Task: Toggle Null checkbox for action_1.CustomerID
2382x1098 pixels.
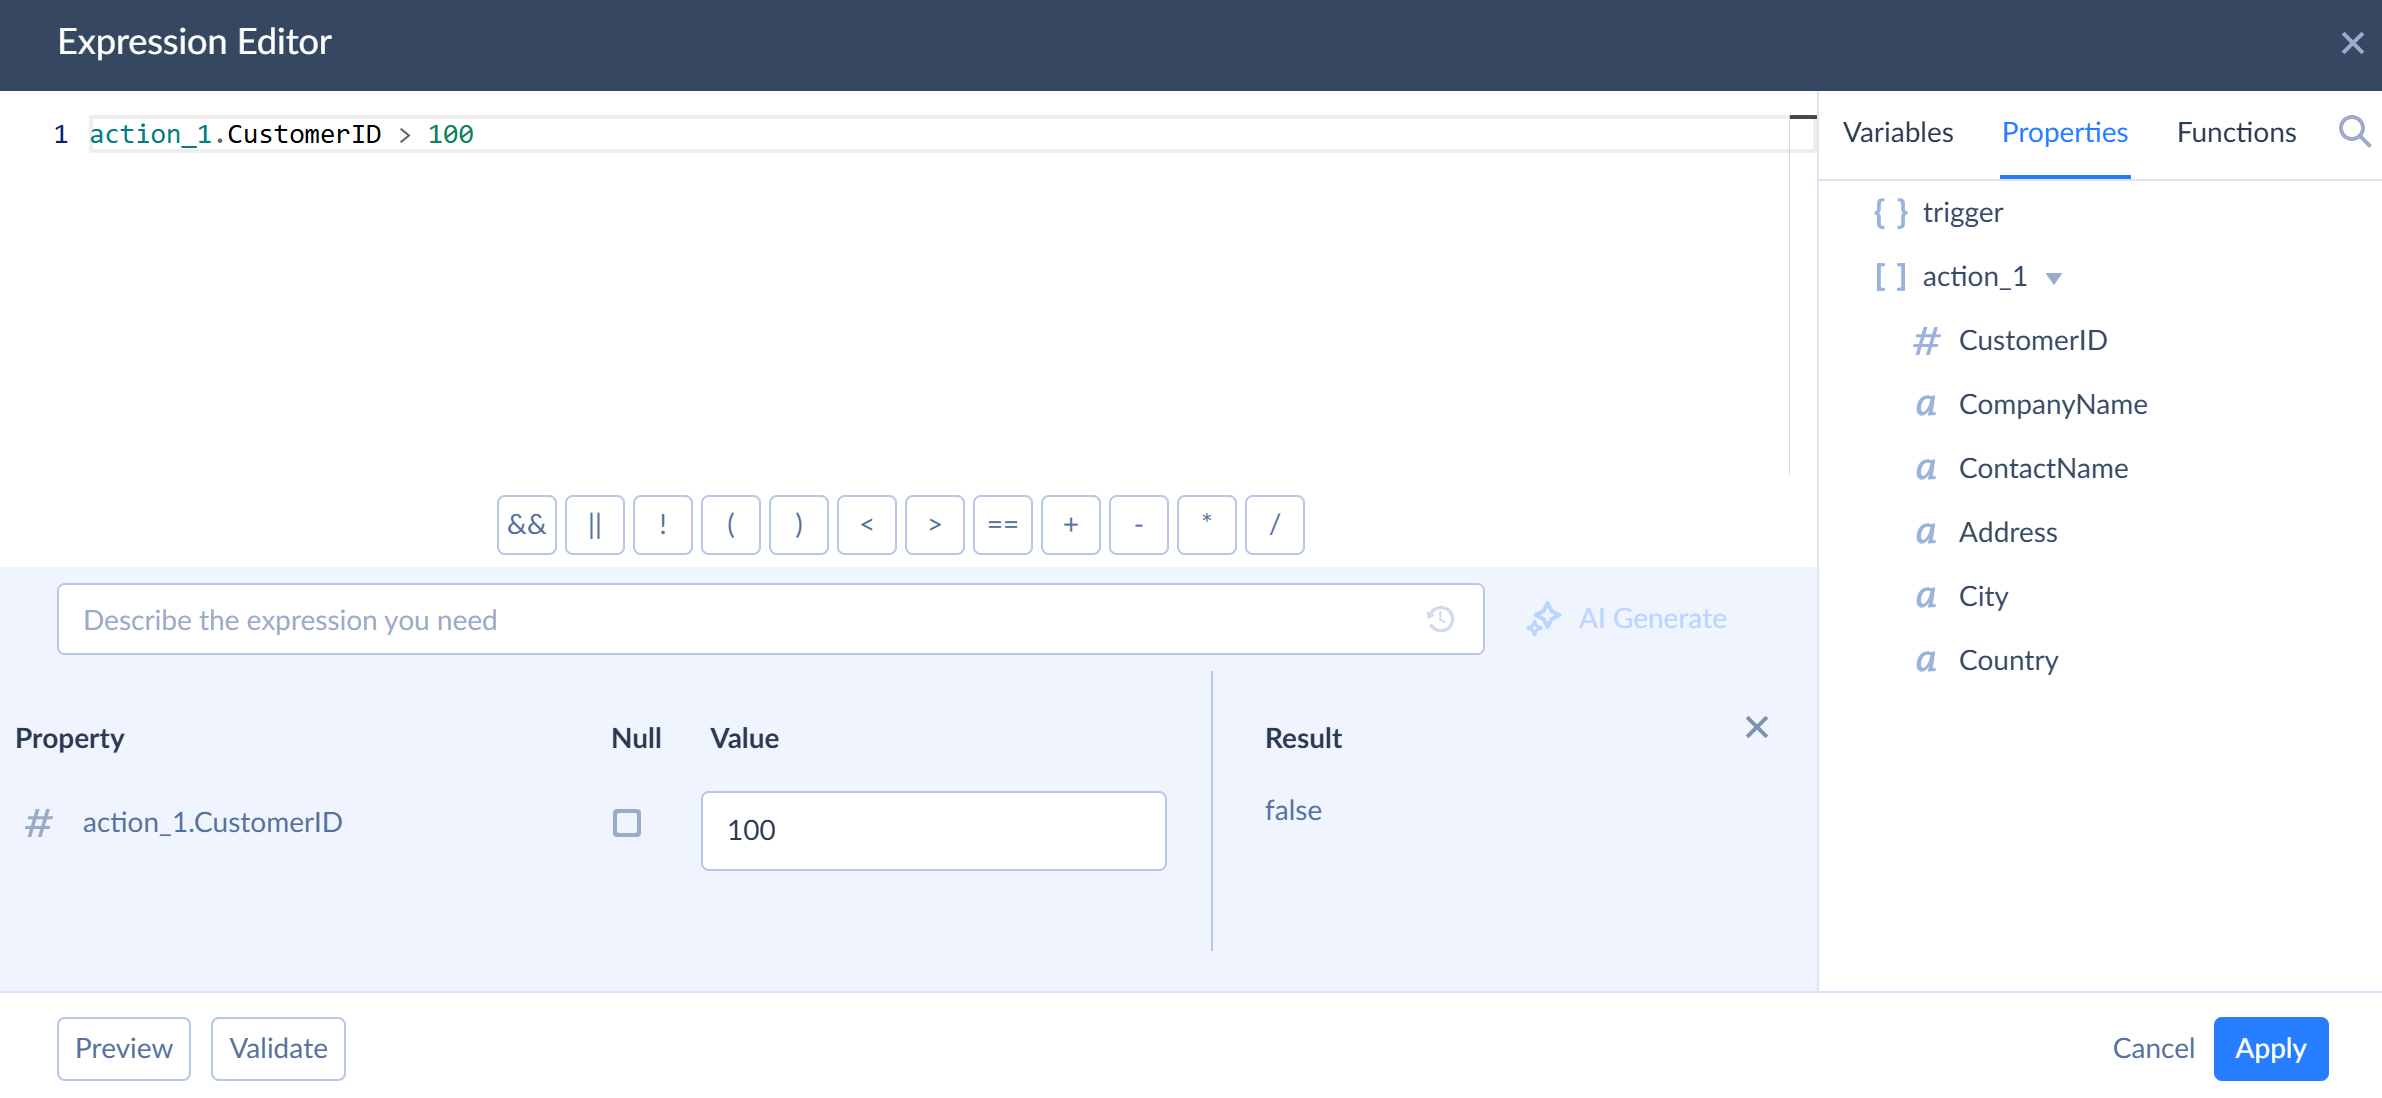Action: tap(627, 823)
